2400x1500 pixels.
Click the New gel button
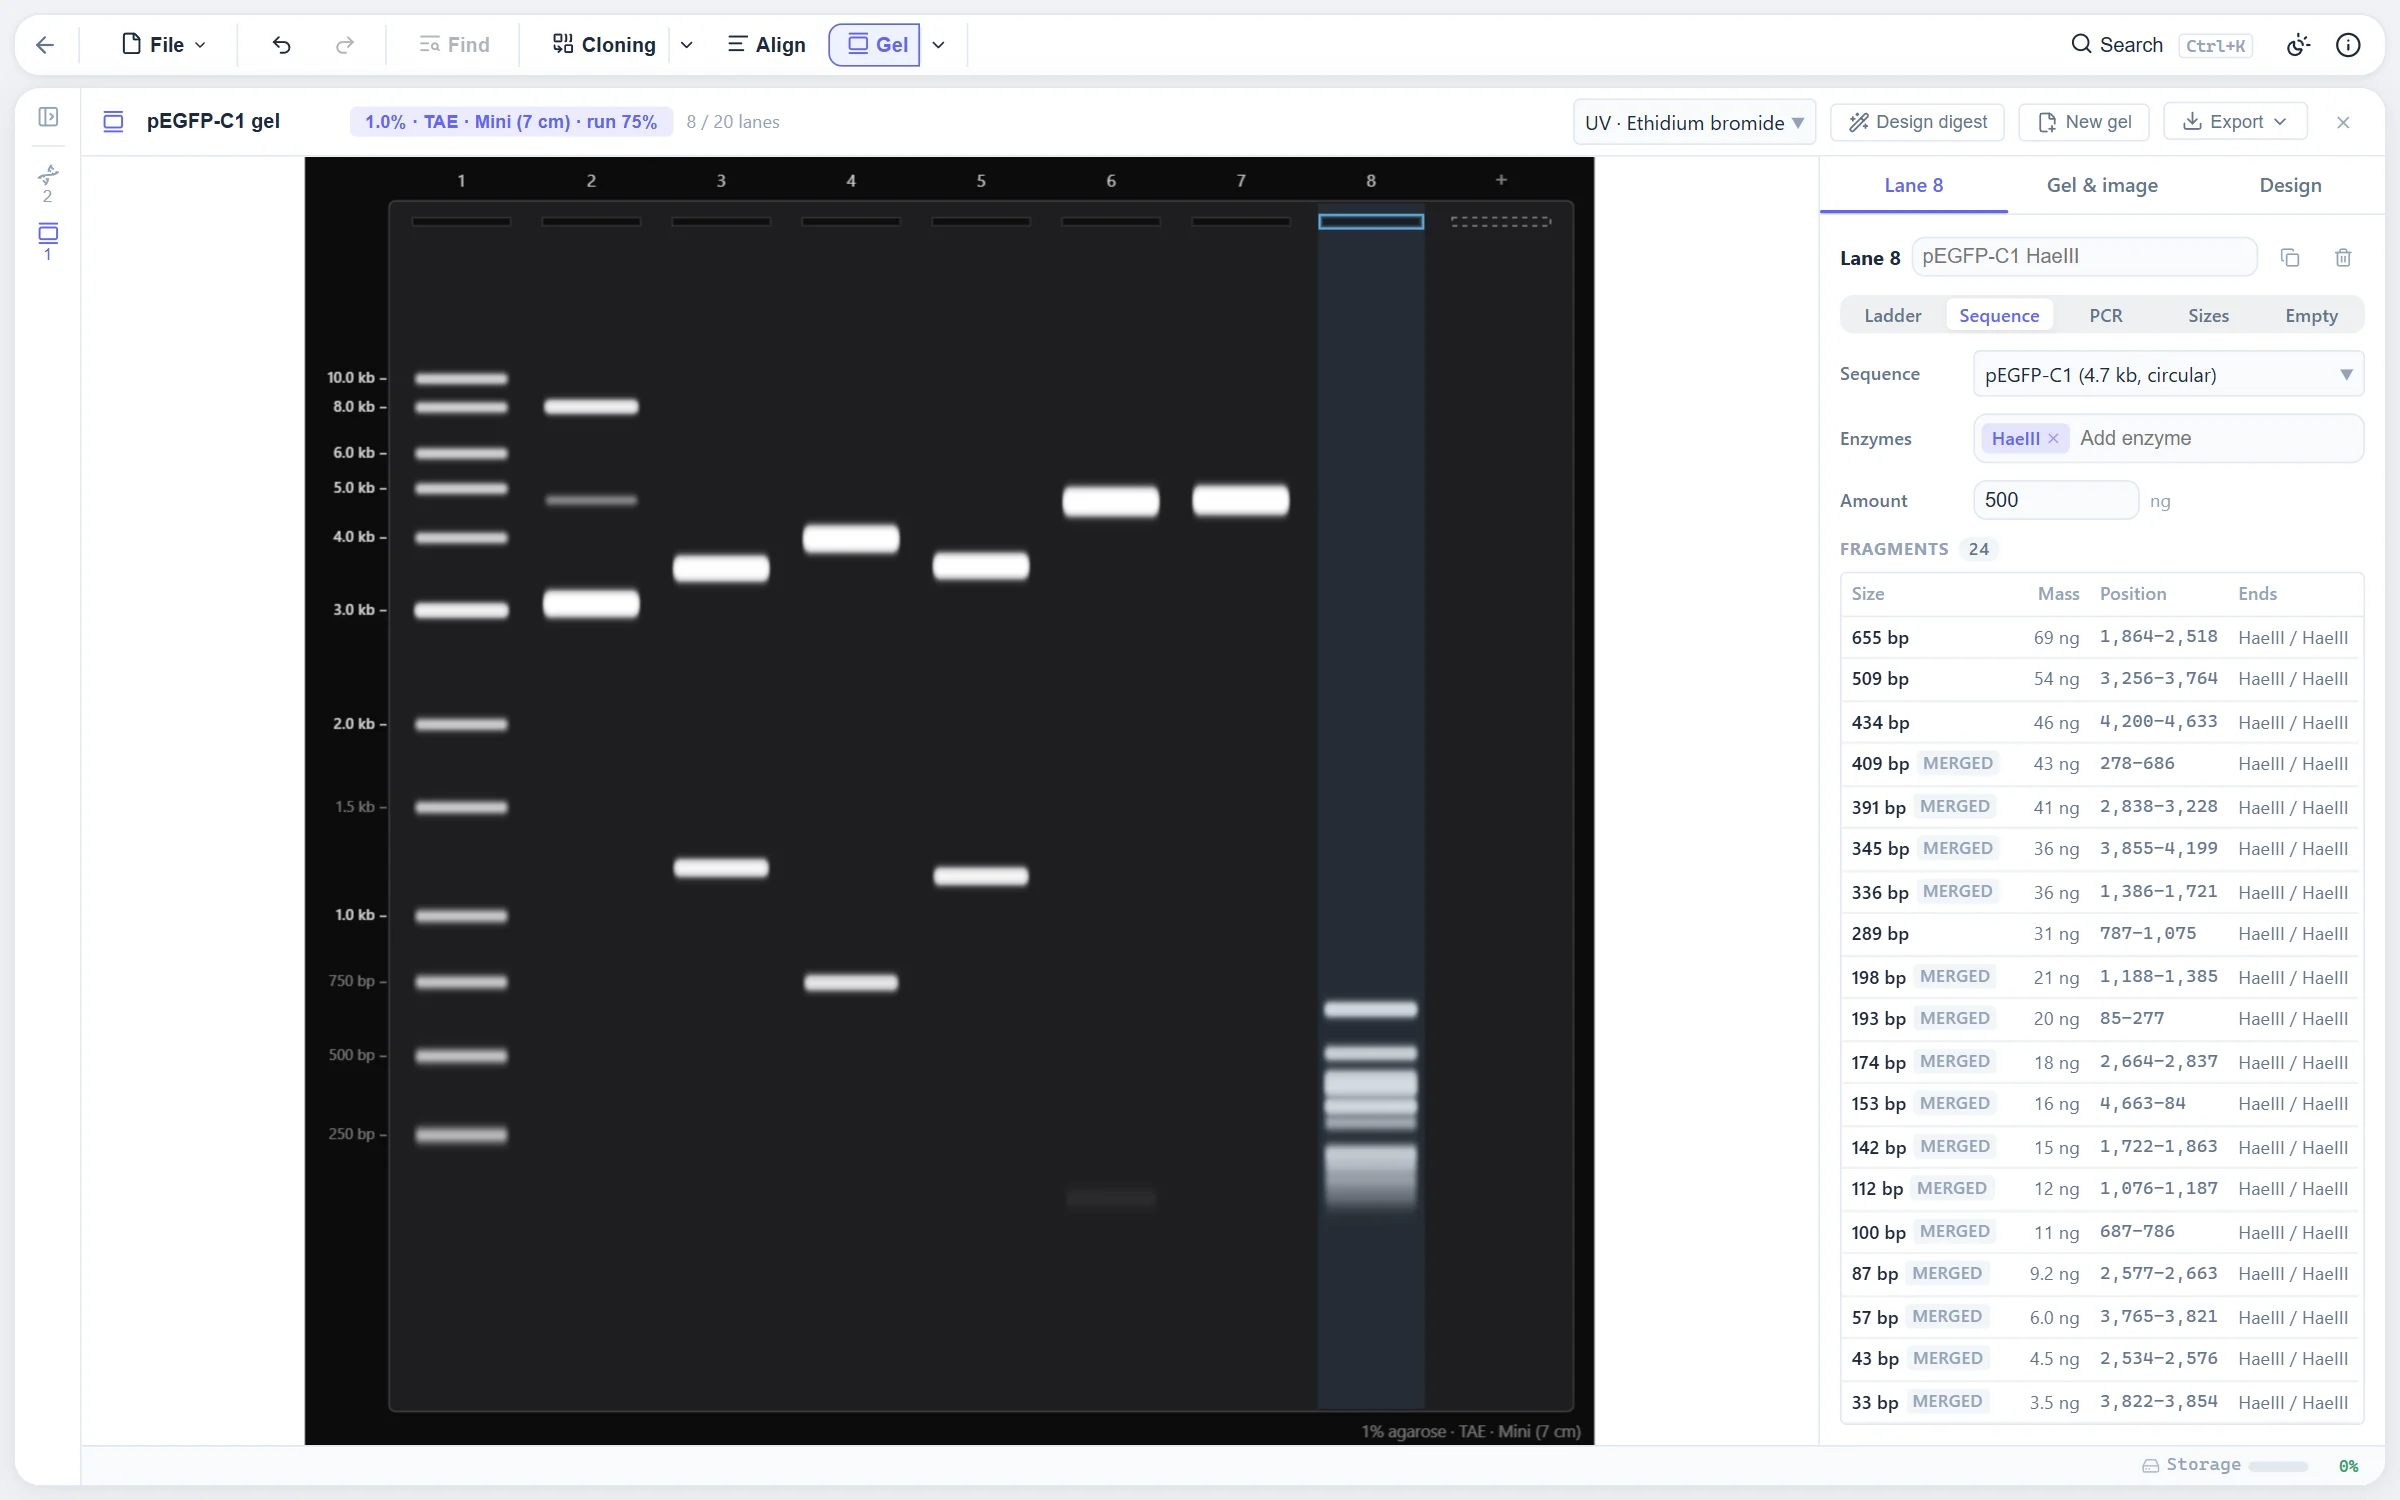click(x=2084, y=122)
